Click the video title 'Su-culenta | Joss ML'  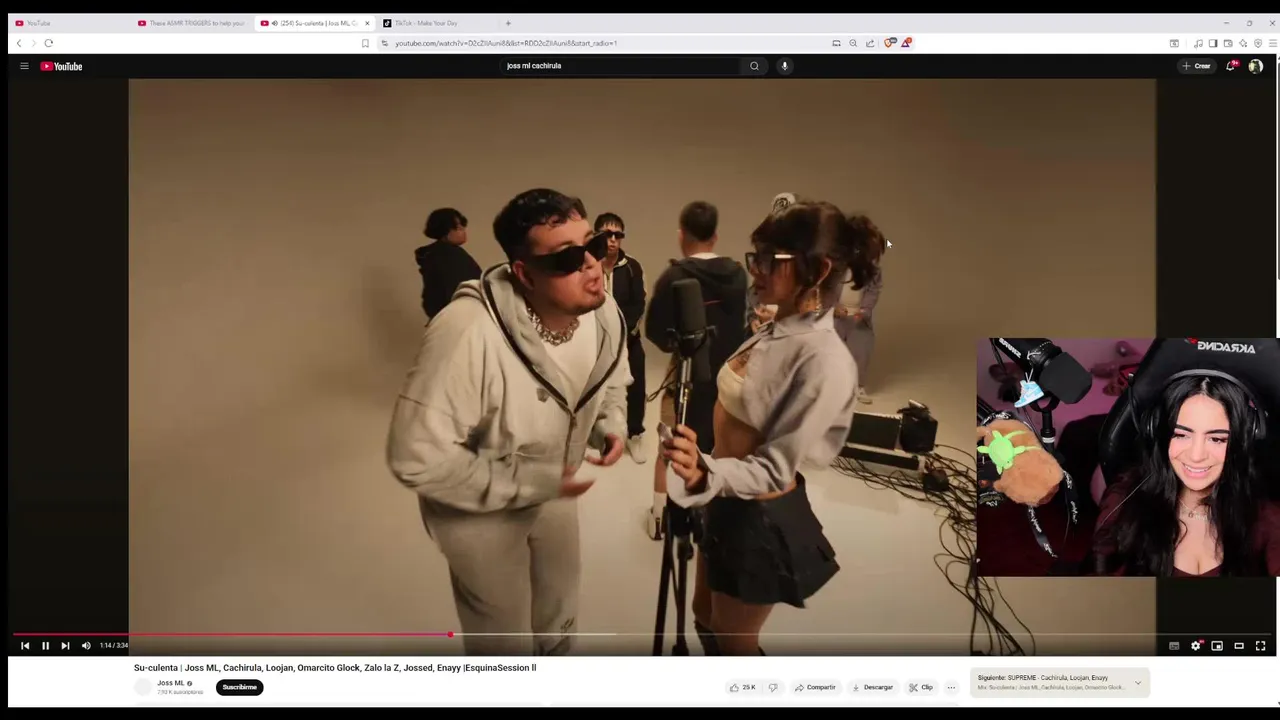(335, 668)
